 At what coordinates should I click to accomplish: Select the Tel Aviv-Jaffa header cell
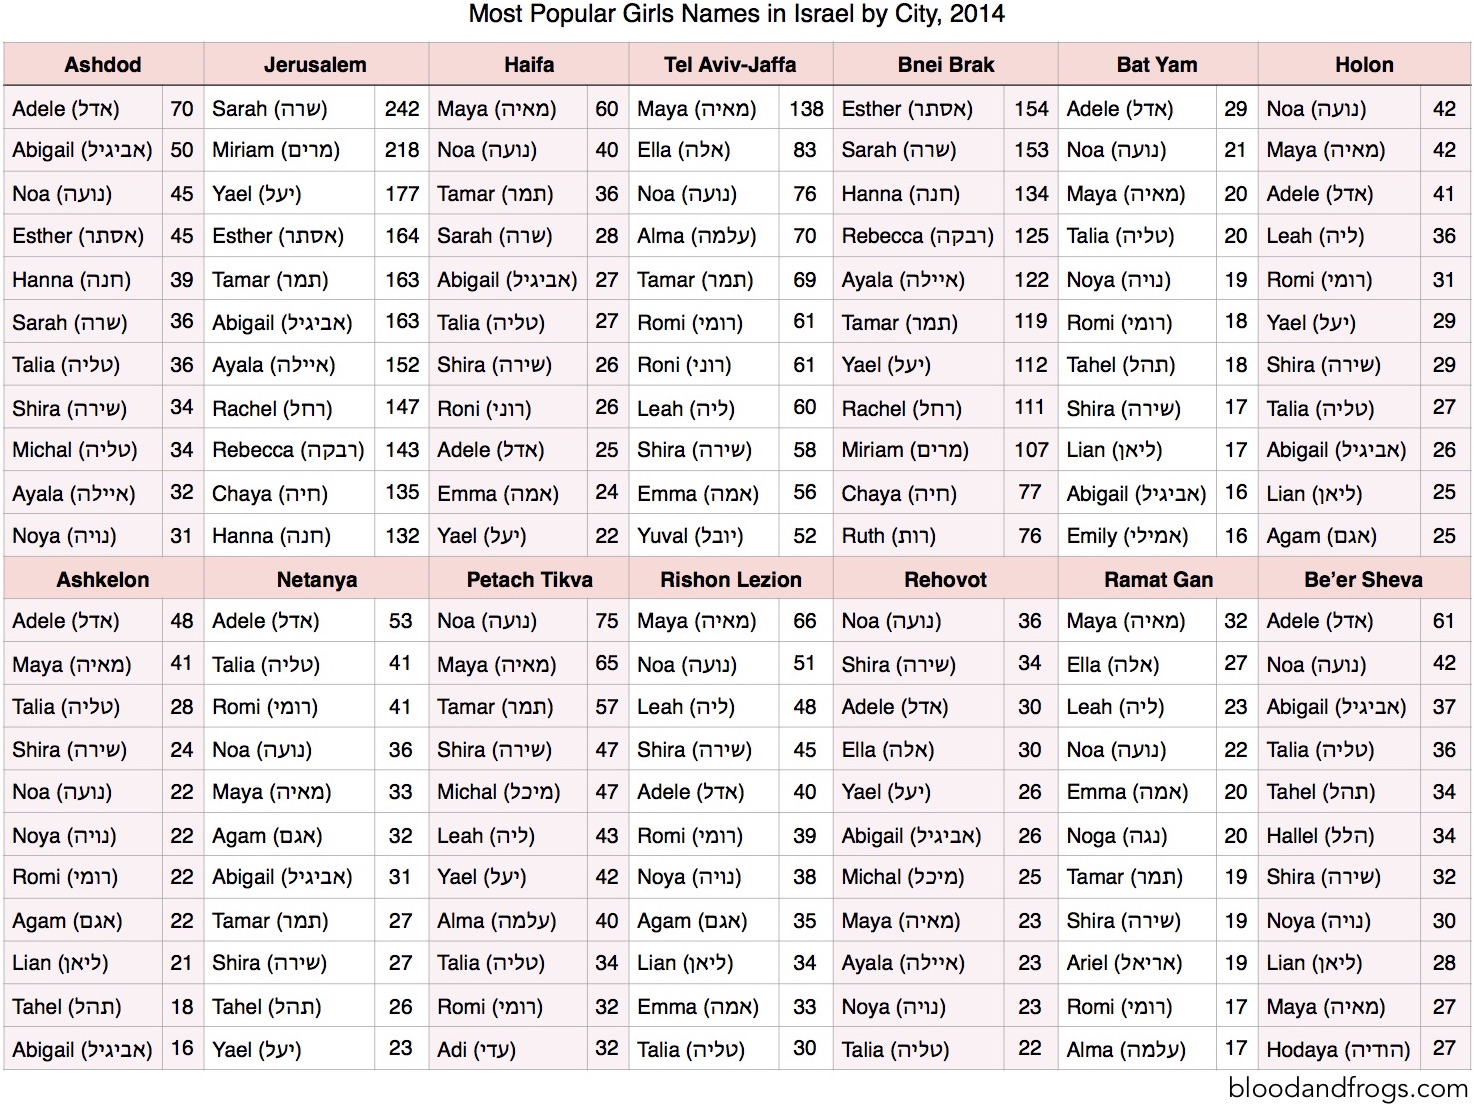730,65
